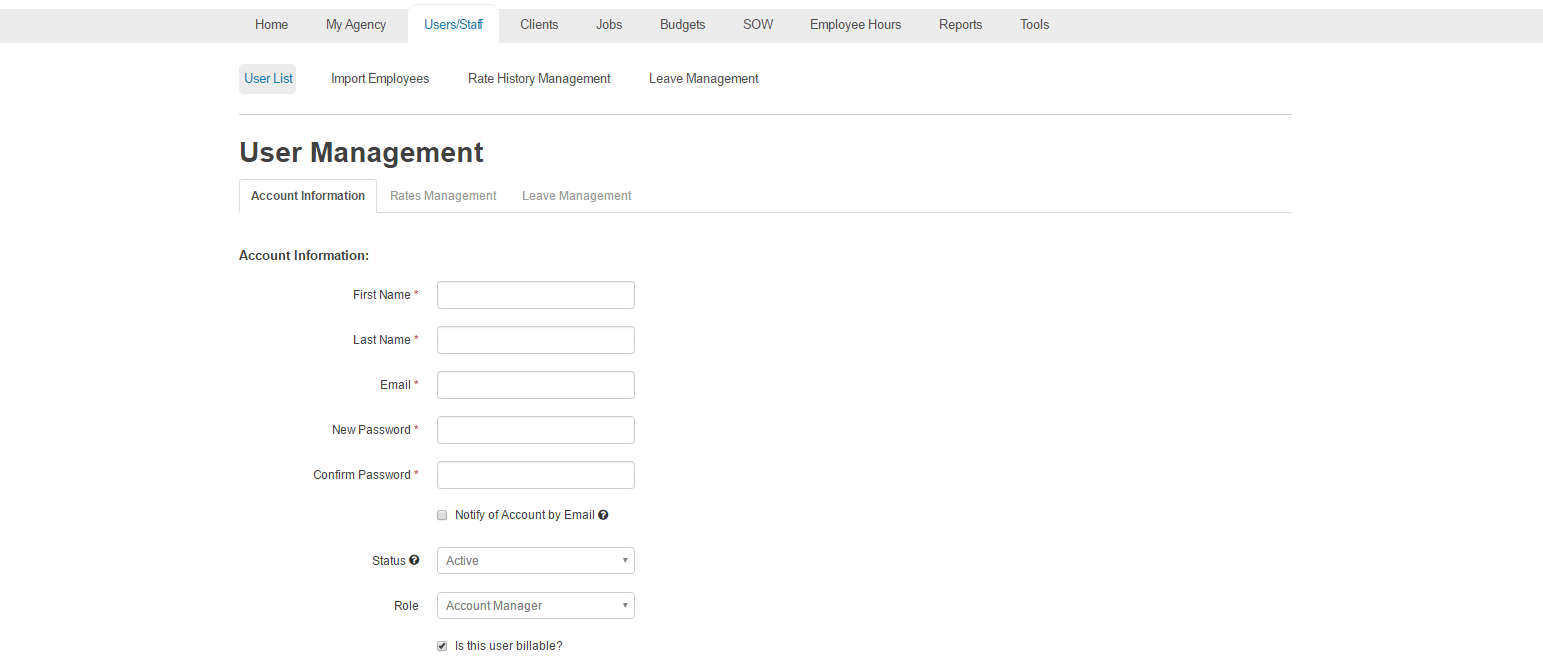Open the Budgets menu

coord(682,24)
